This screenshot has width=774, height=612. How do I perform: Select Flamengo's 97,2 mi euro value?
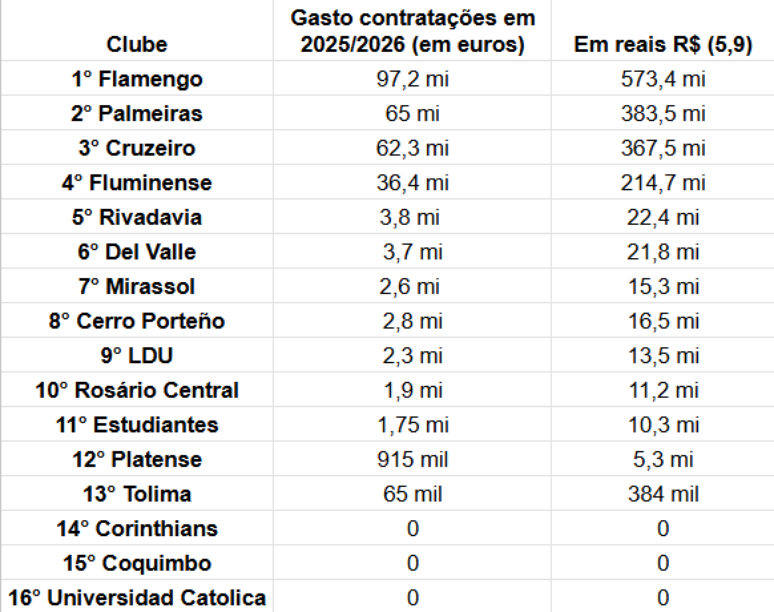point(412,78)
